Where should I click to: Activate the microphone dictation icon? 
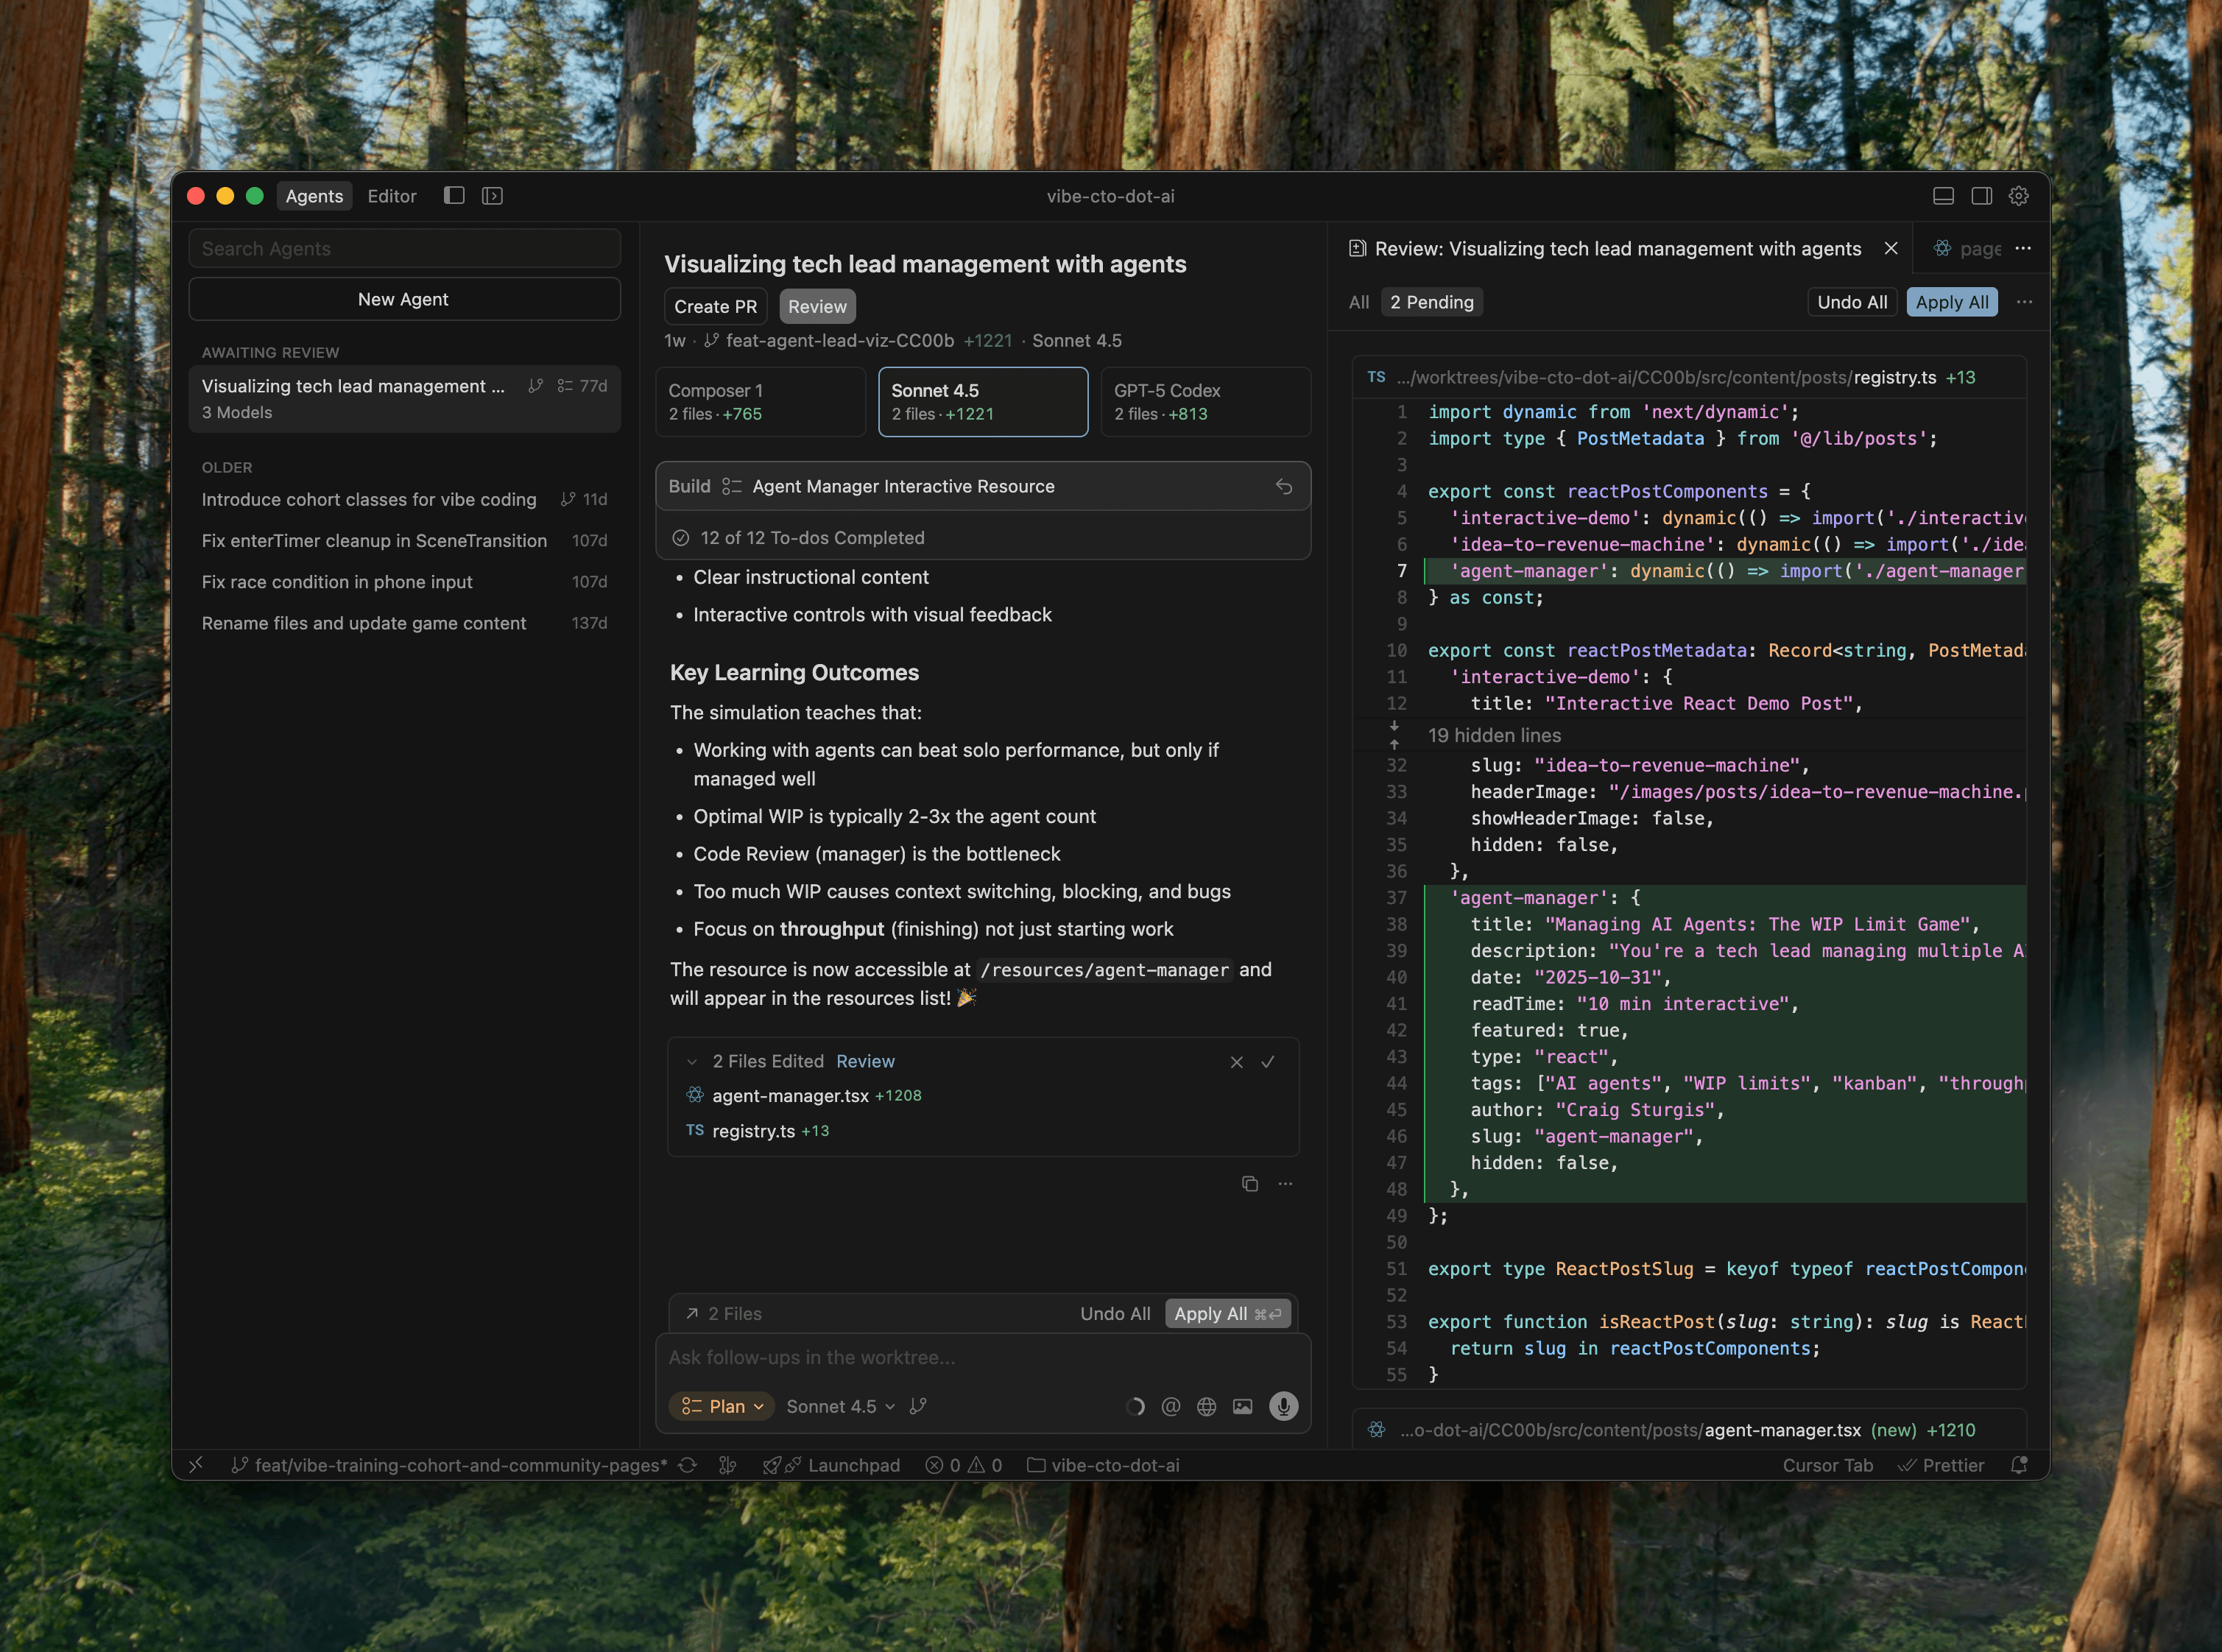[x=1283, y=1406]
